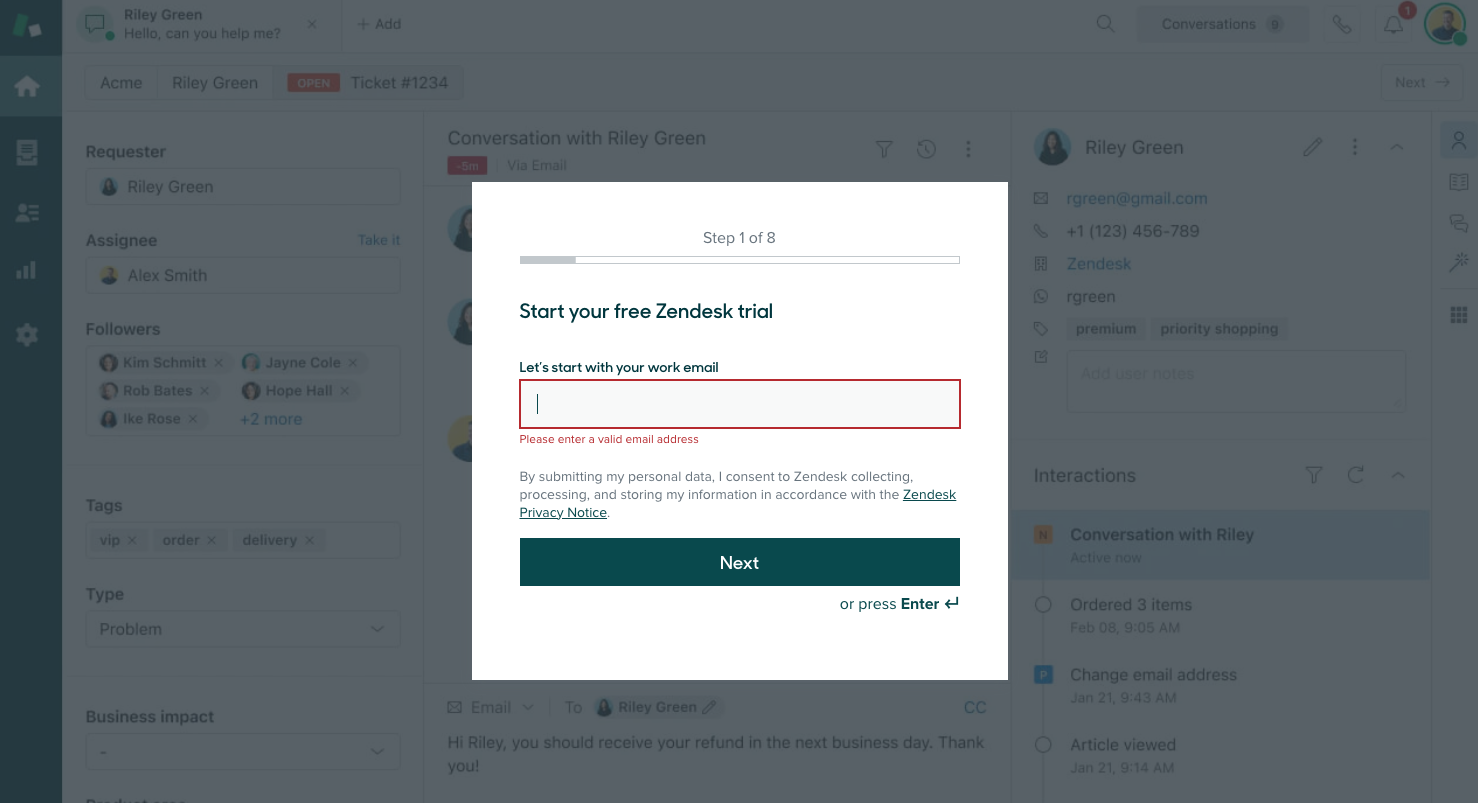
Task: Open Admin settings gear icon
Action: point(27,335)
